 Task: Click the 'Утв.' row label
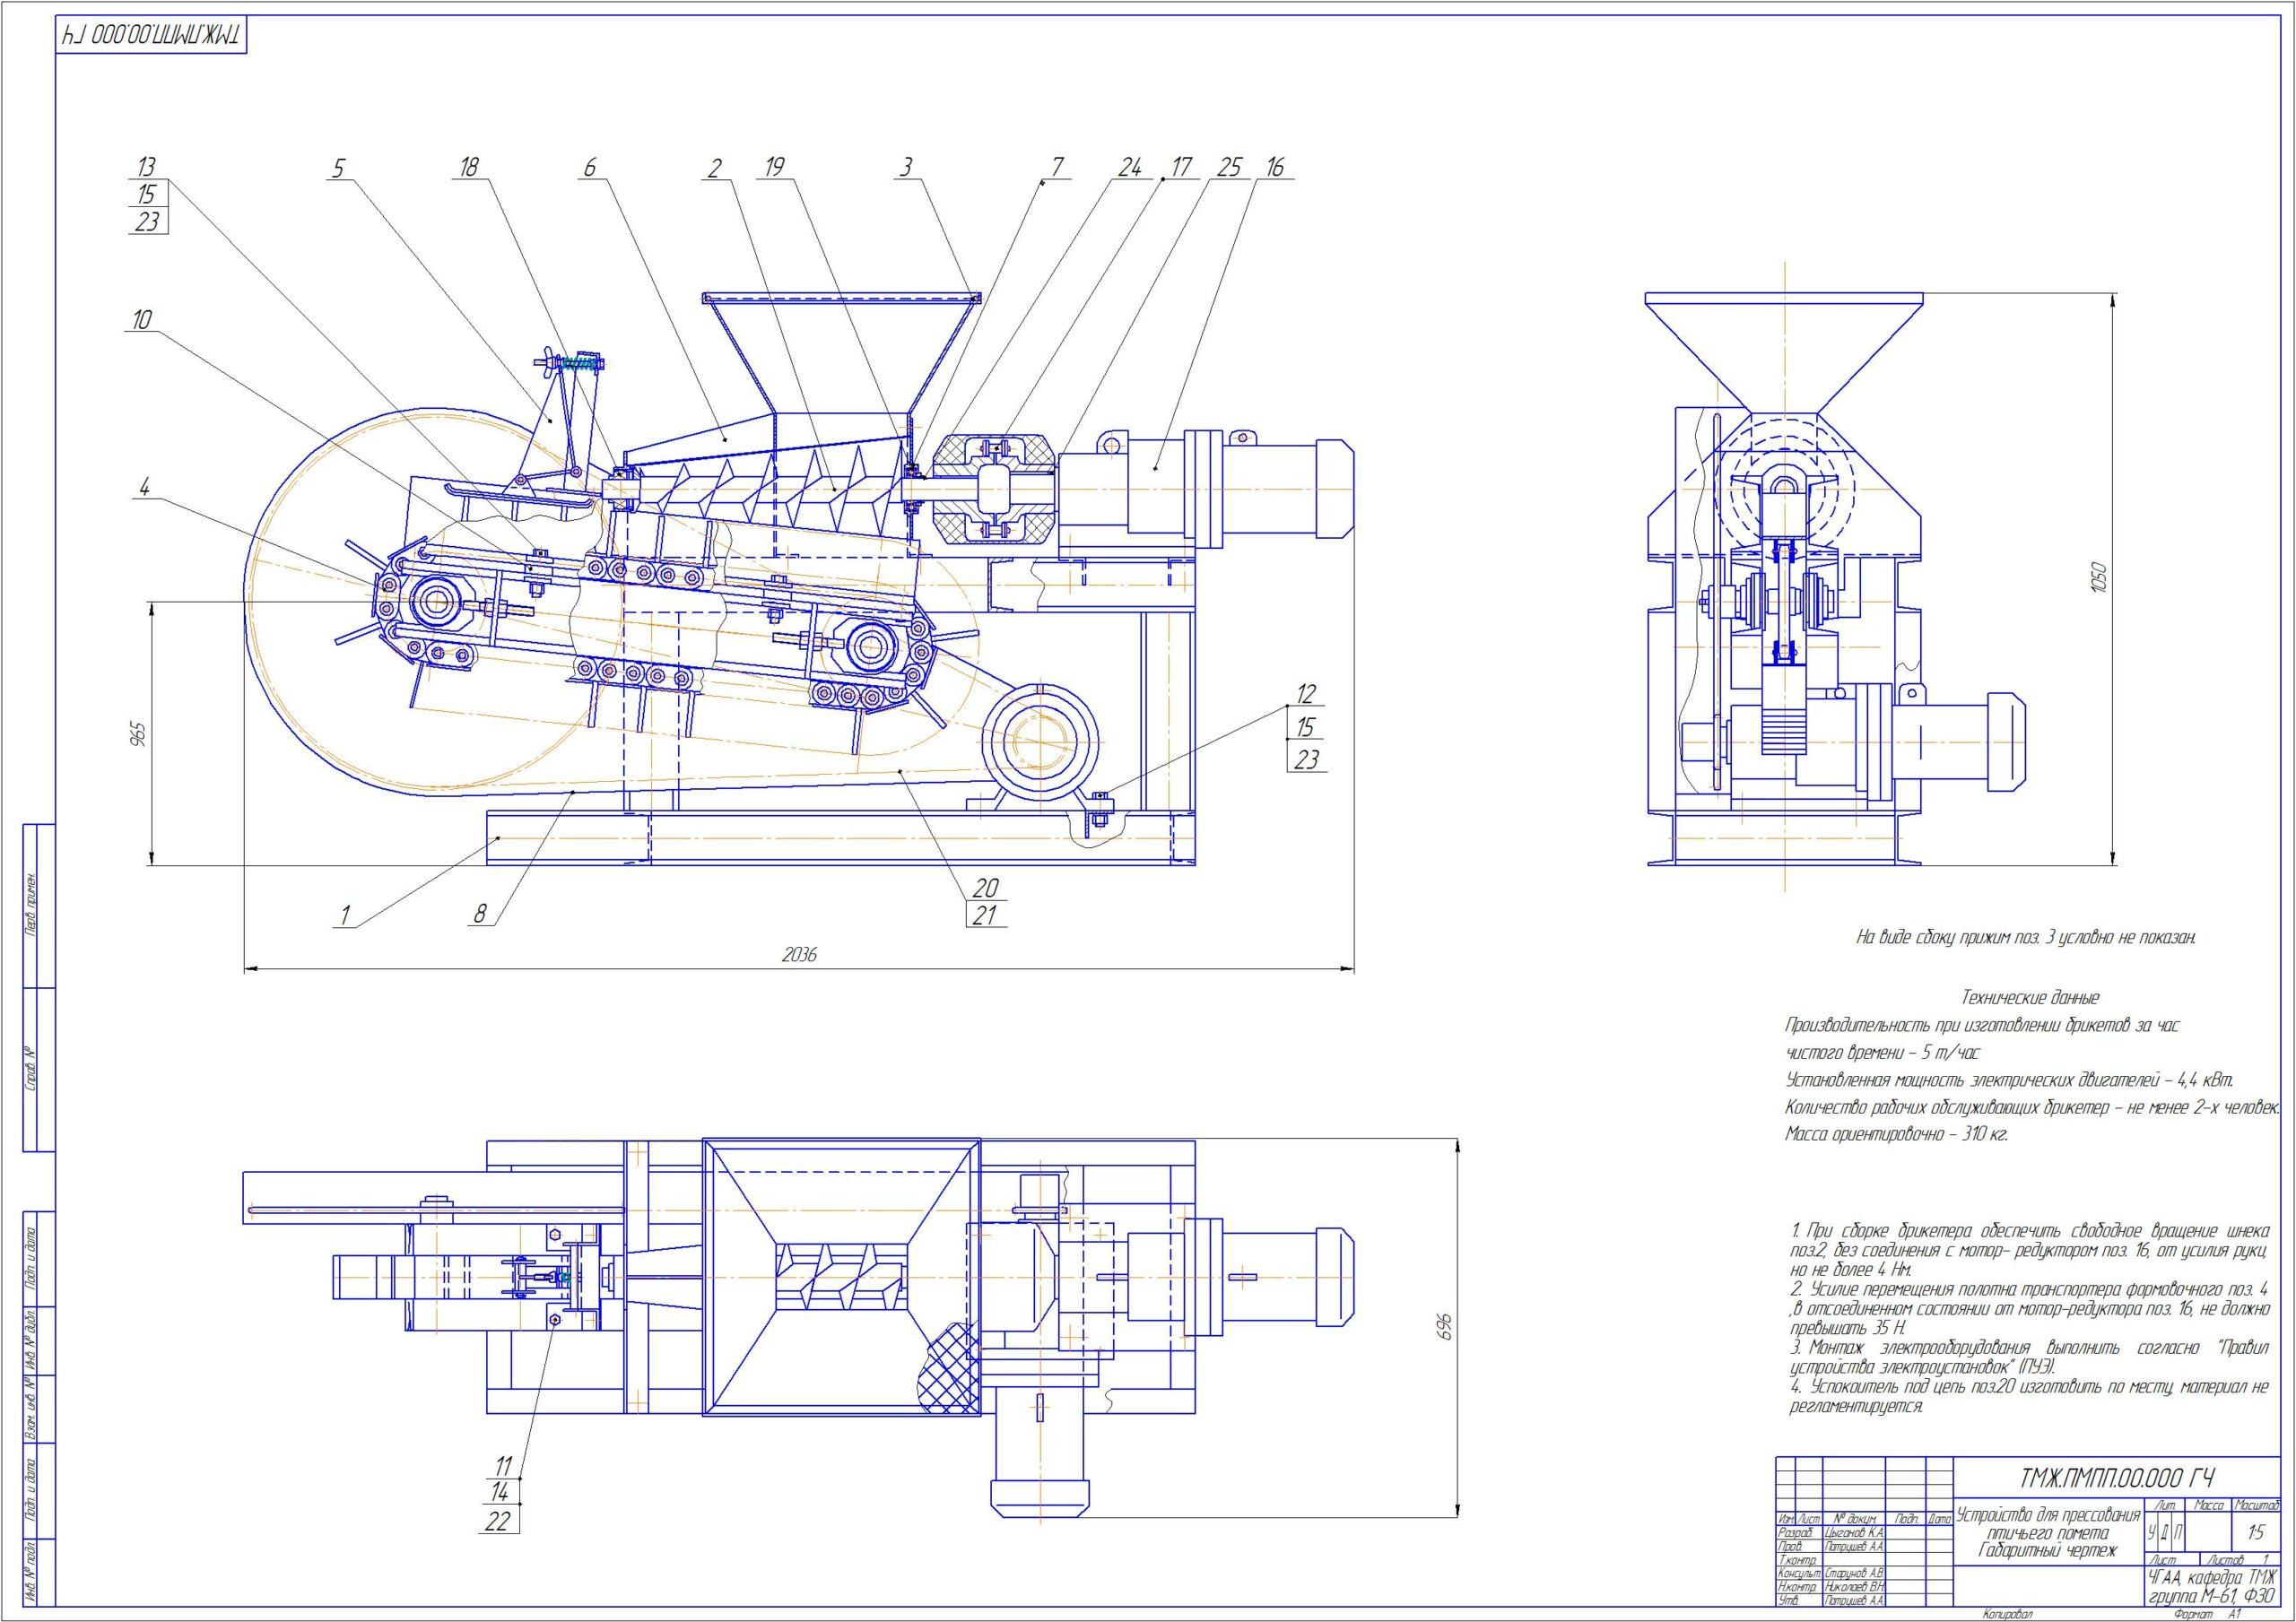(x=1790, y=1601)
